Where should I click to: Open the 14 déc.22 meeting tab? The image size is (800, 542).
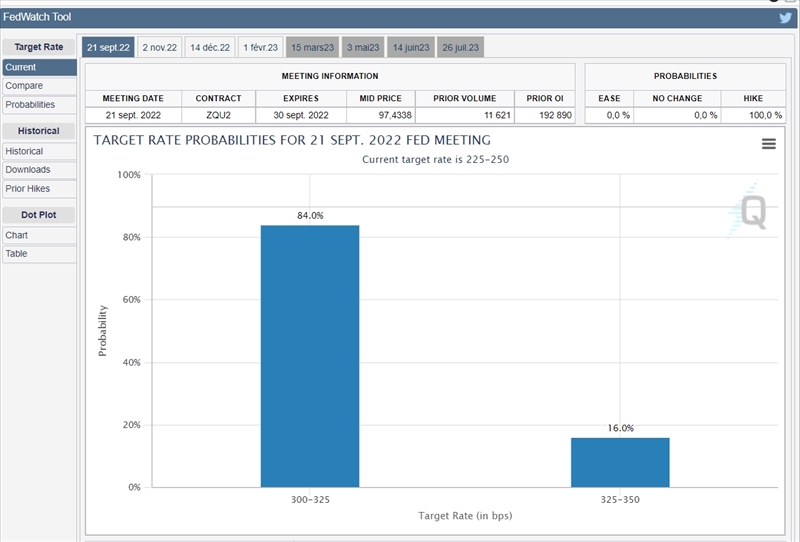[x=210, y=47]
